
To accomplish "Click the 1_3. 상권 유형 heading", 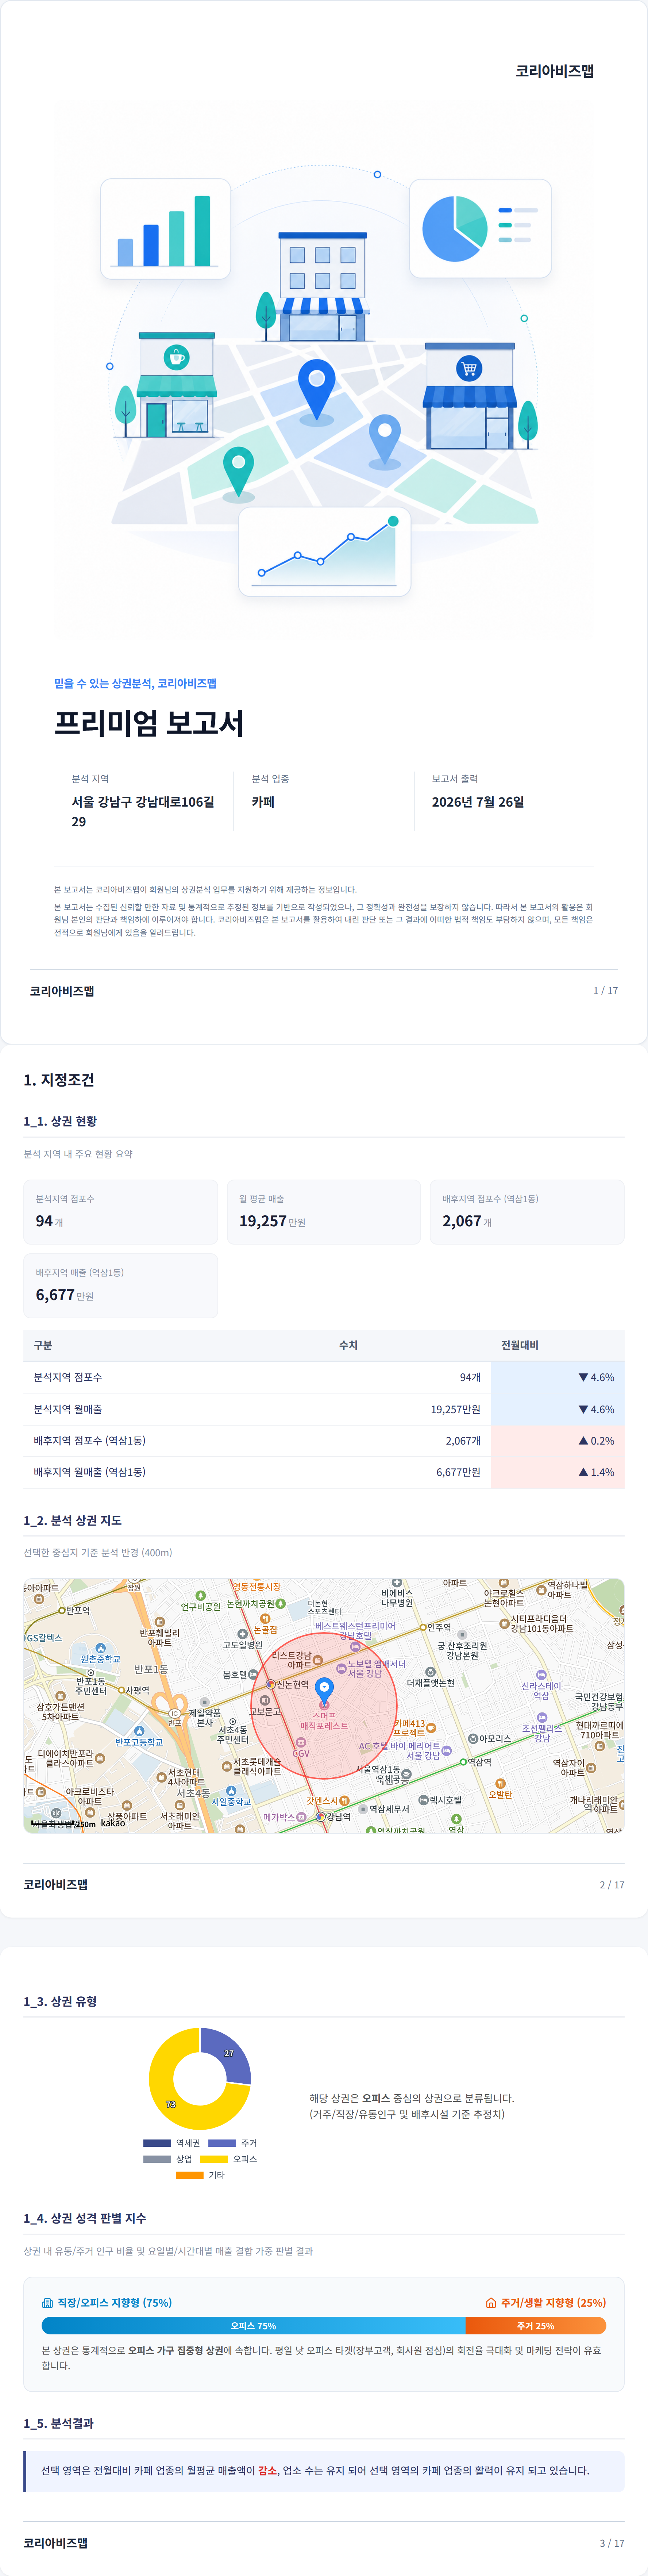I will tap(60, 2001).
